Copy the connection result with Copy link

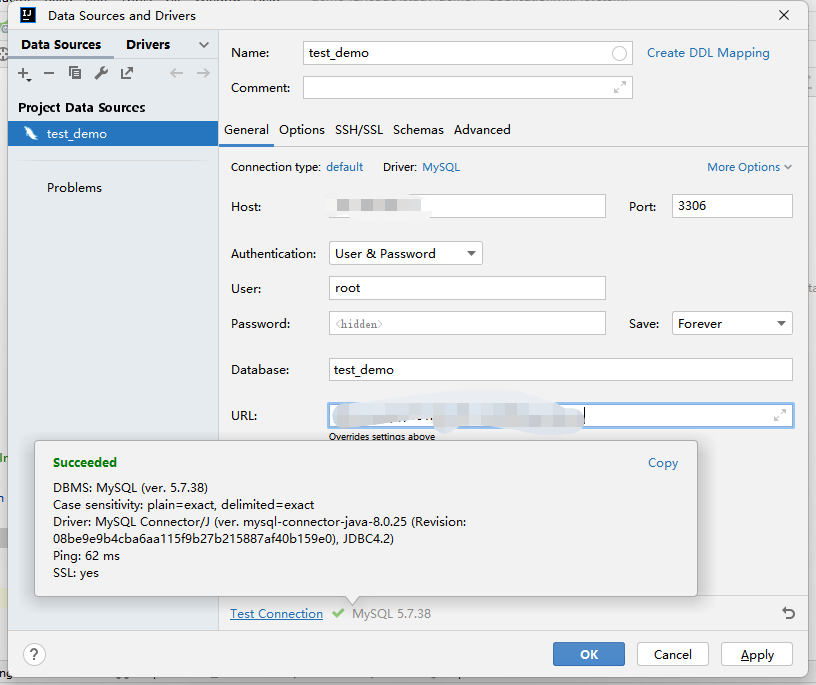click(x=662, y=463)
